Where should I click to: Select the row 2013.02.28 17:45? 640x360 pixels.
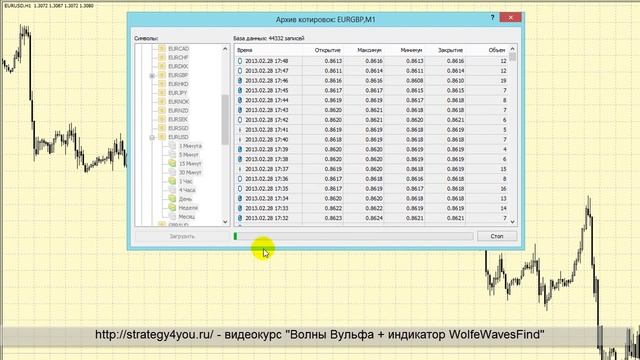(x=372, y=90)
